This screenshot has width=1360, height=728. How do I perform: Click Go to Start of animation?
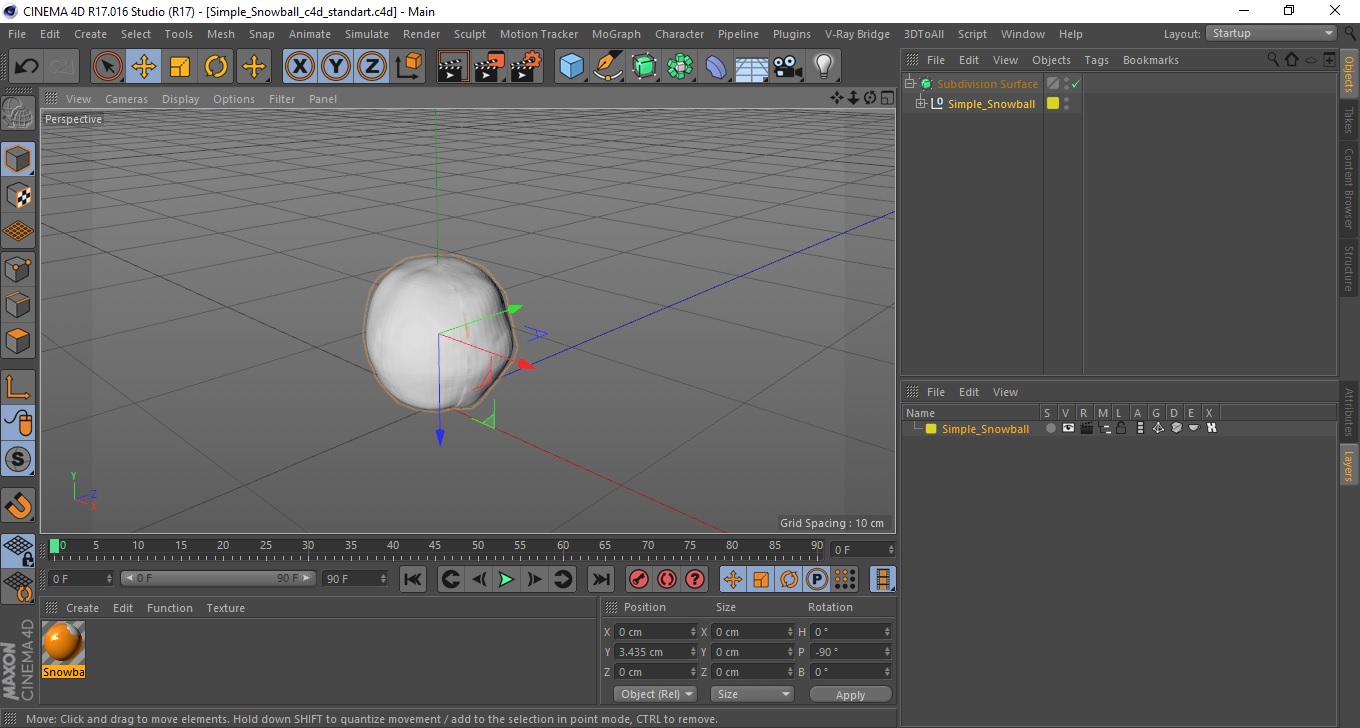click(x=413, y=579)
